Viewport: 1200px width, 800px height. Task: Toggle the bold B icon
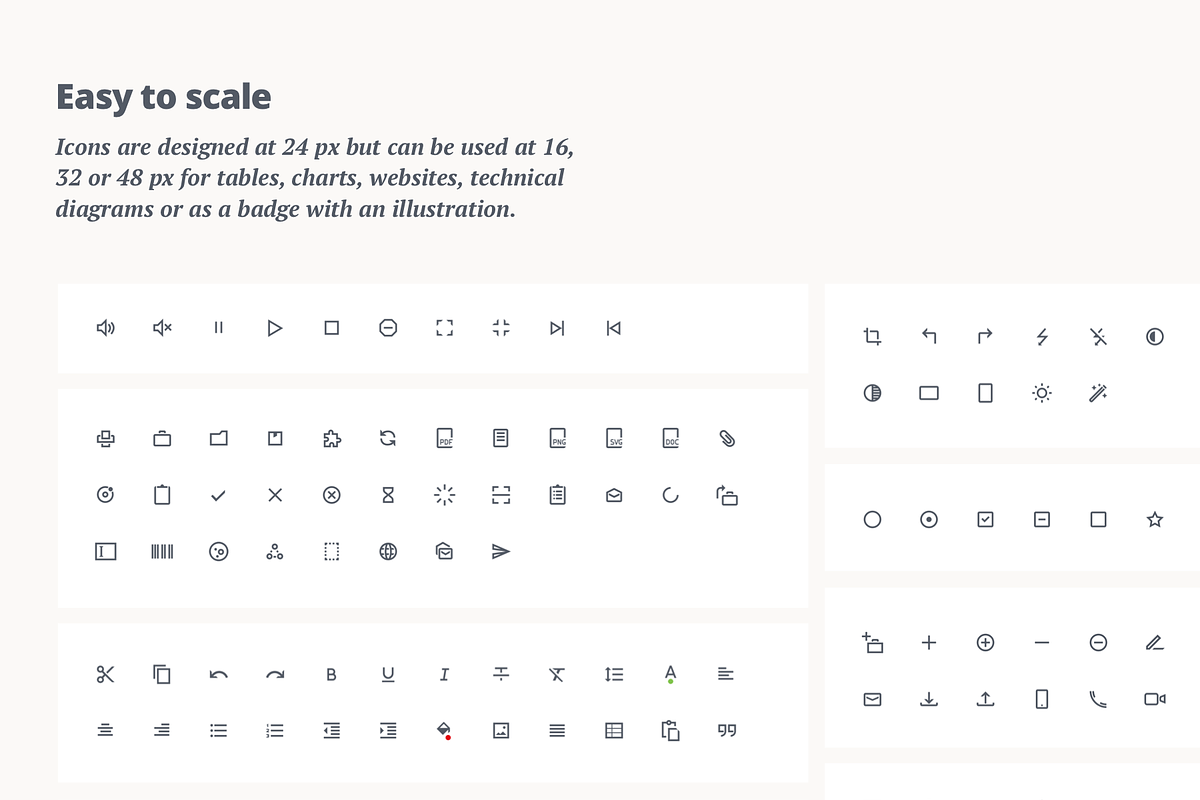click(x=332, y=674)
